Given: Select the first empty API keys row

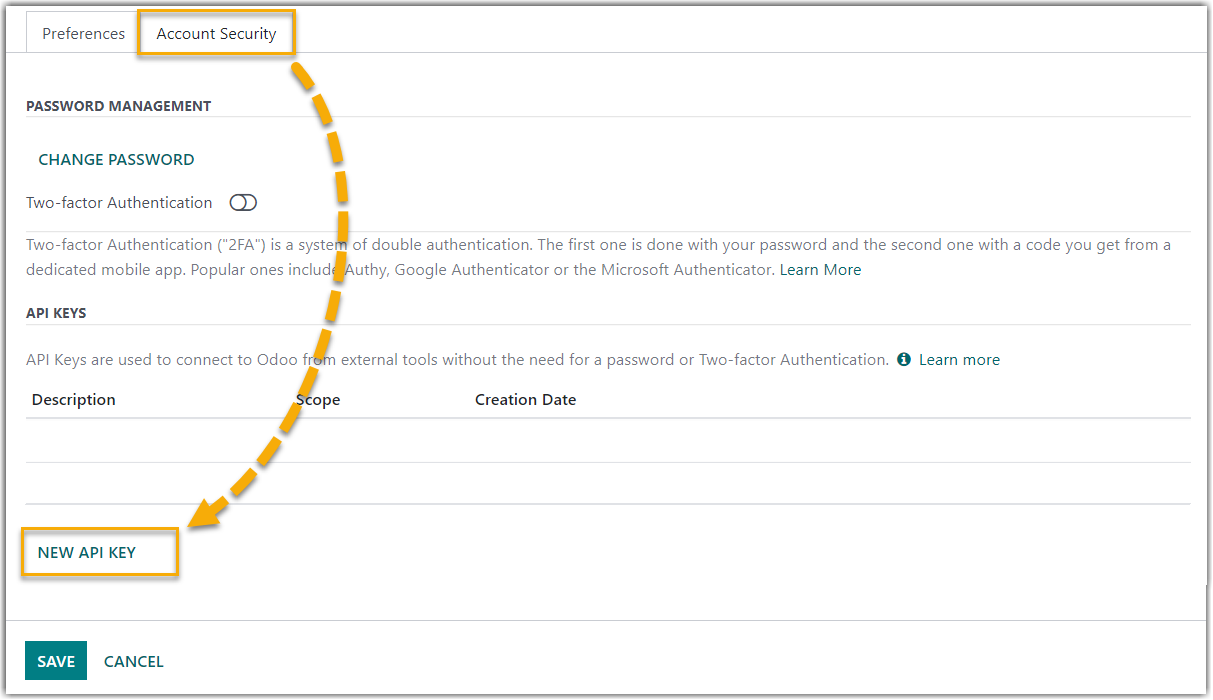Looking at the screenshot, I should point(607,440).
